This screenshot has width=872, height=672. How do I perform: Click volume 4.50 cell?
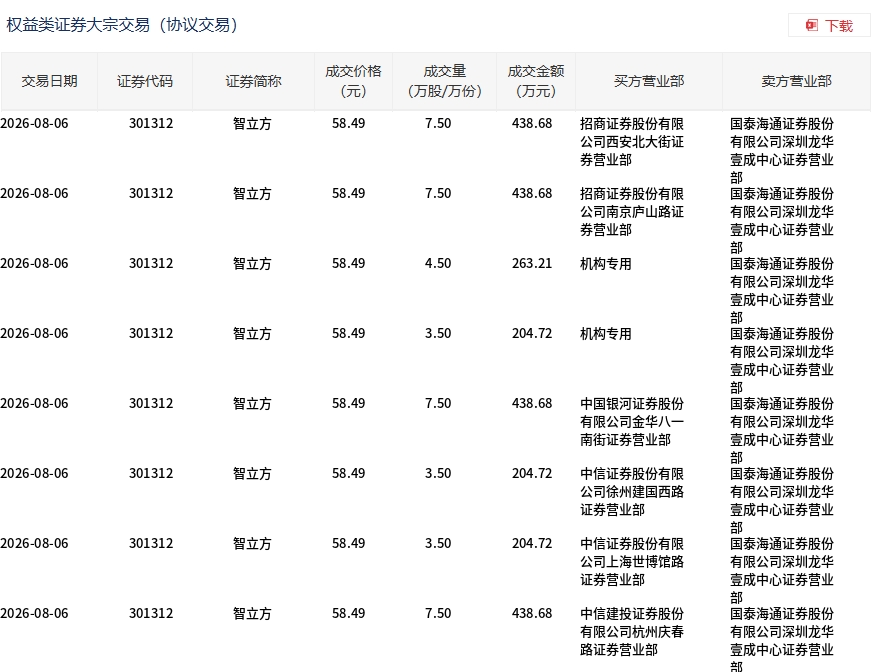click(438, 264)
